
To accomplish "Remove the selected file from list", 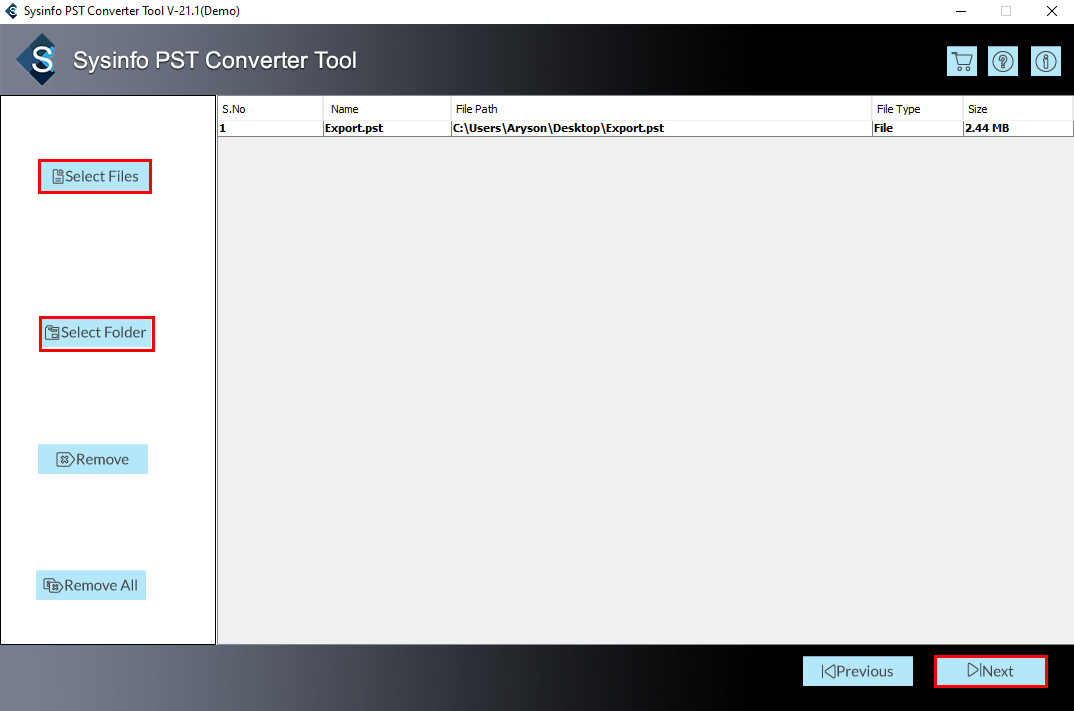I will pos(92,459).
